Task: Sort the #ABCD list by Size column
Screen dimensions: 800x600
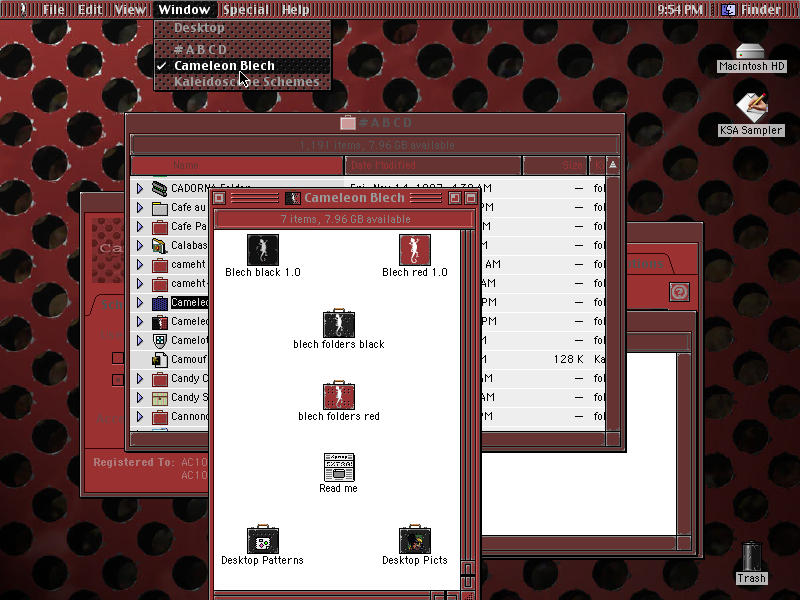Action: point(555,165)
